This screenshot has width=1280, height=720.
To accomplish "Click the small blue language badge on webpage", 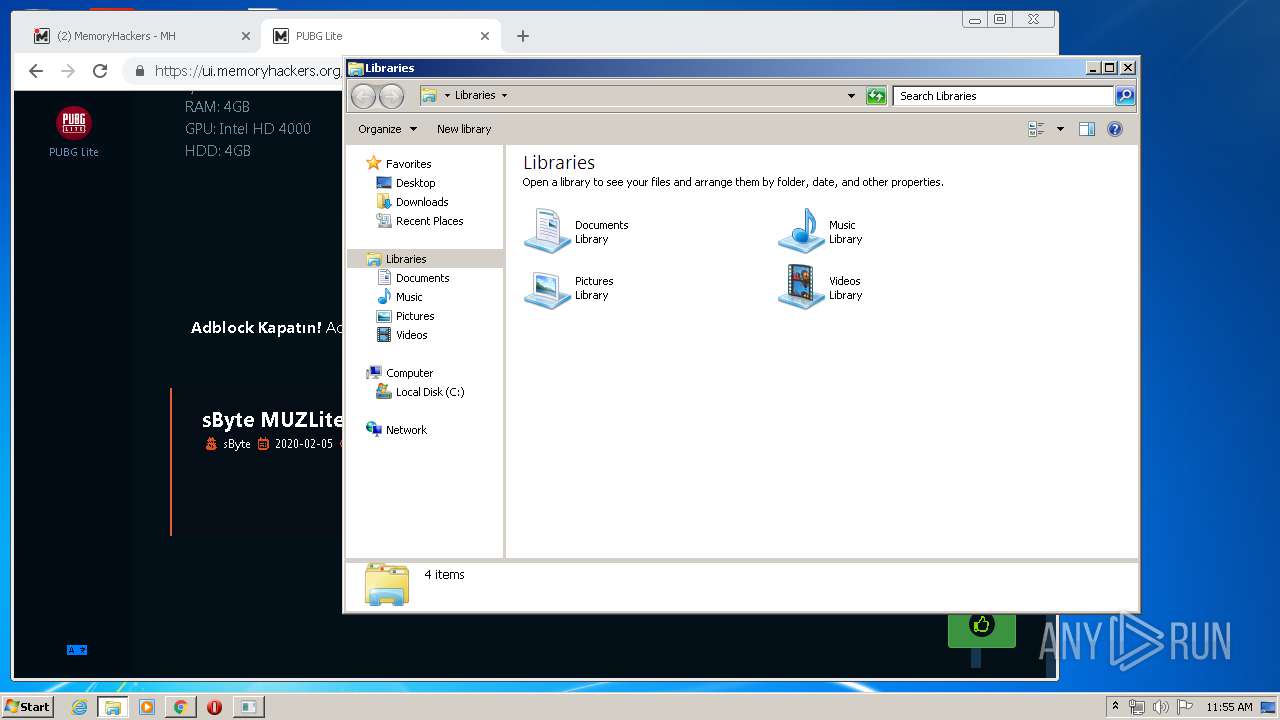I will tap(77, 650).
